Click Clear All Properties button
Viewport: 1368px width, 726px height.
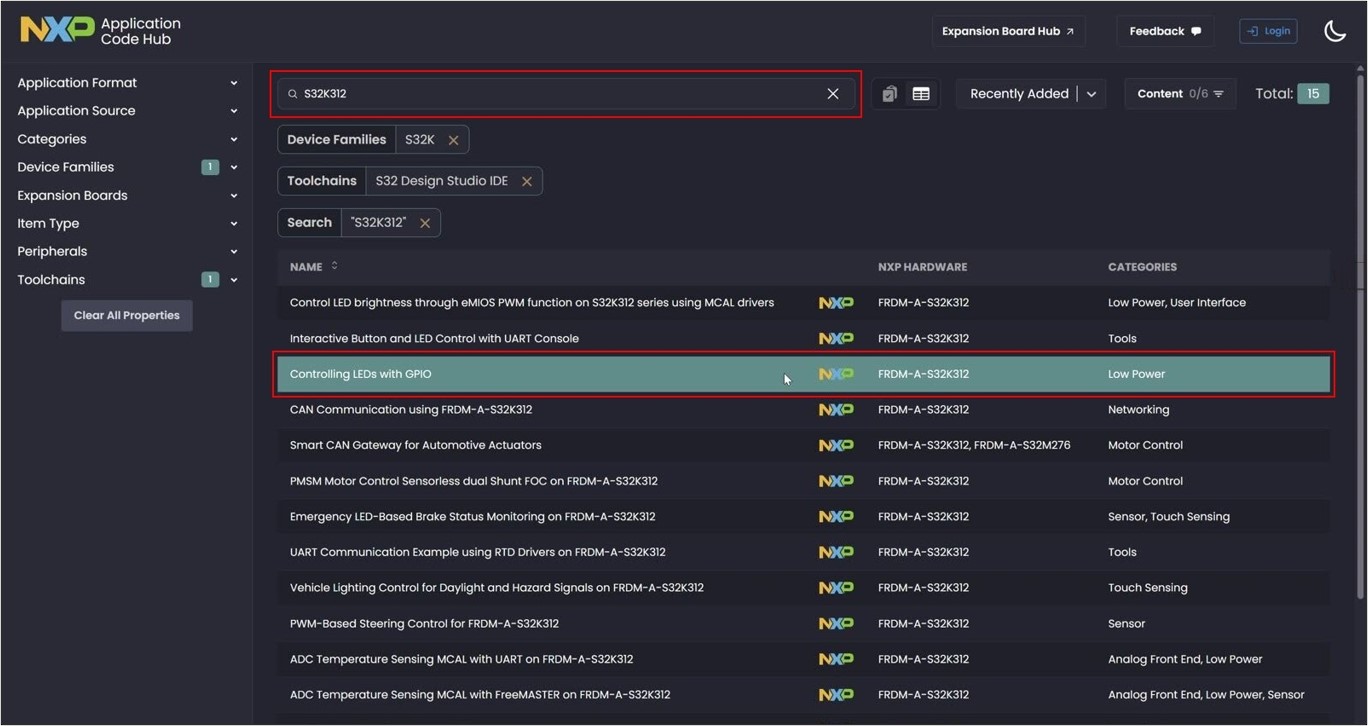(126, 315)
